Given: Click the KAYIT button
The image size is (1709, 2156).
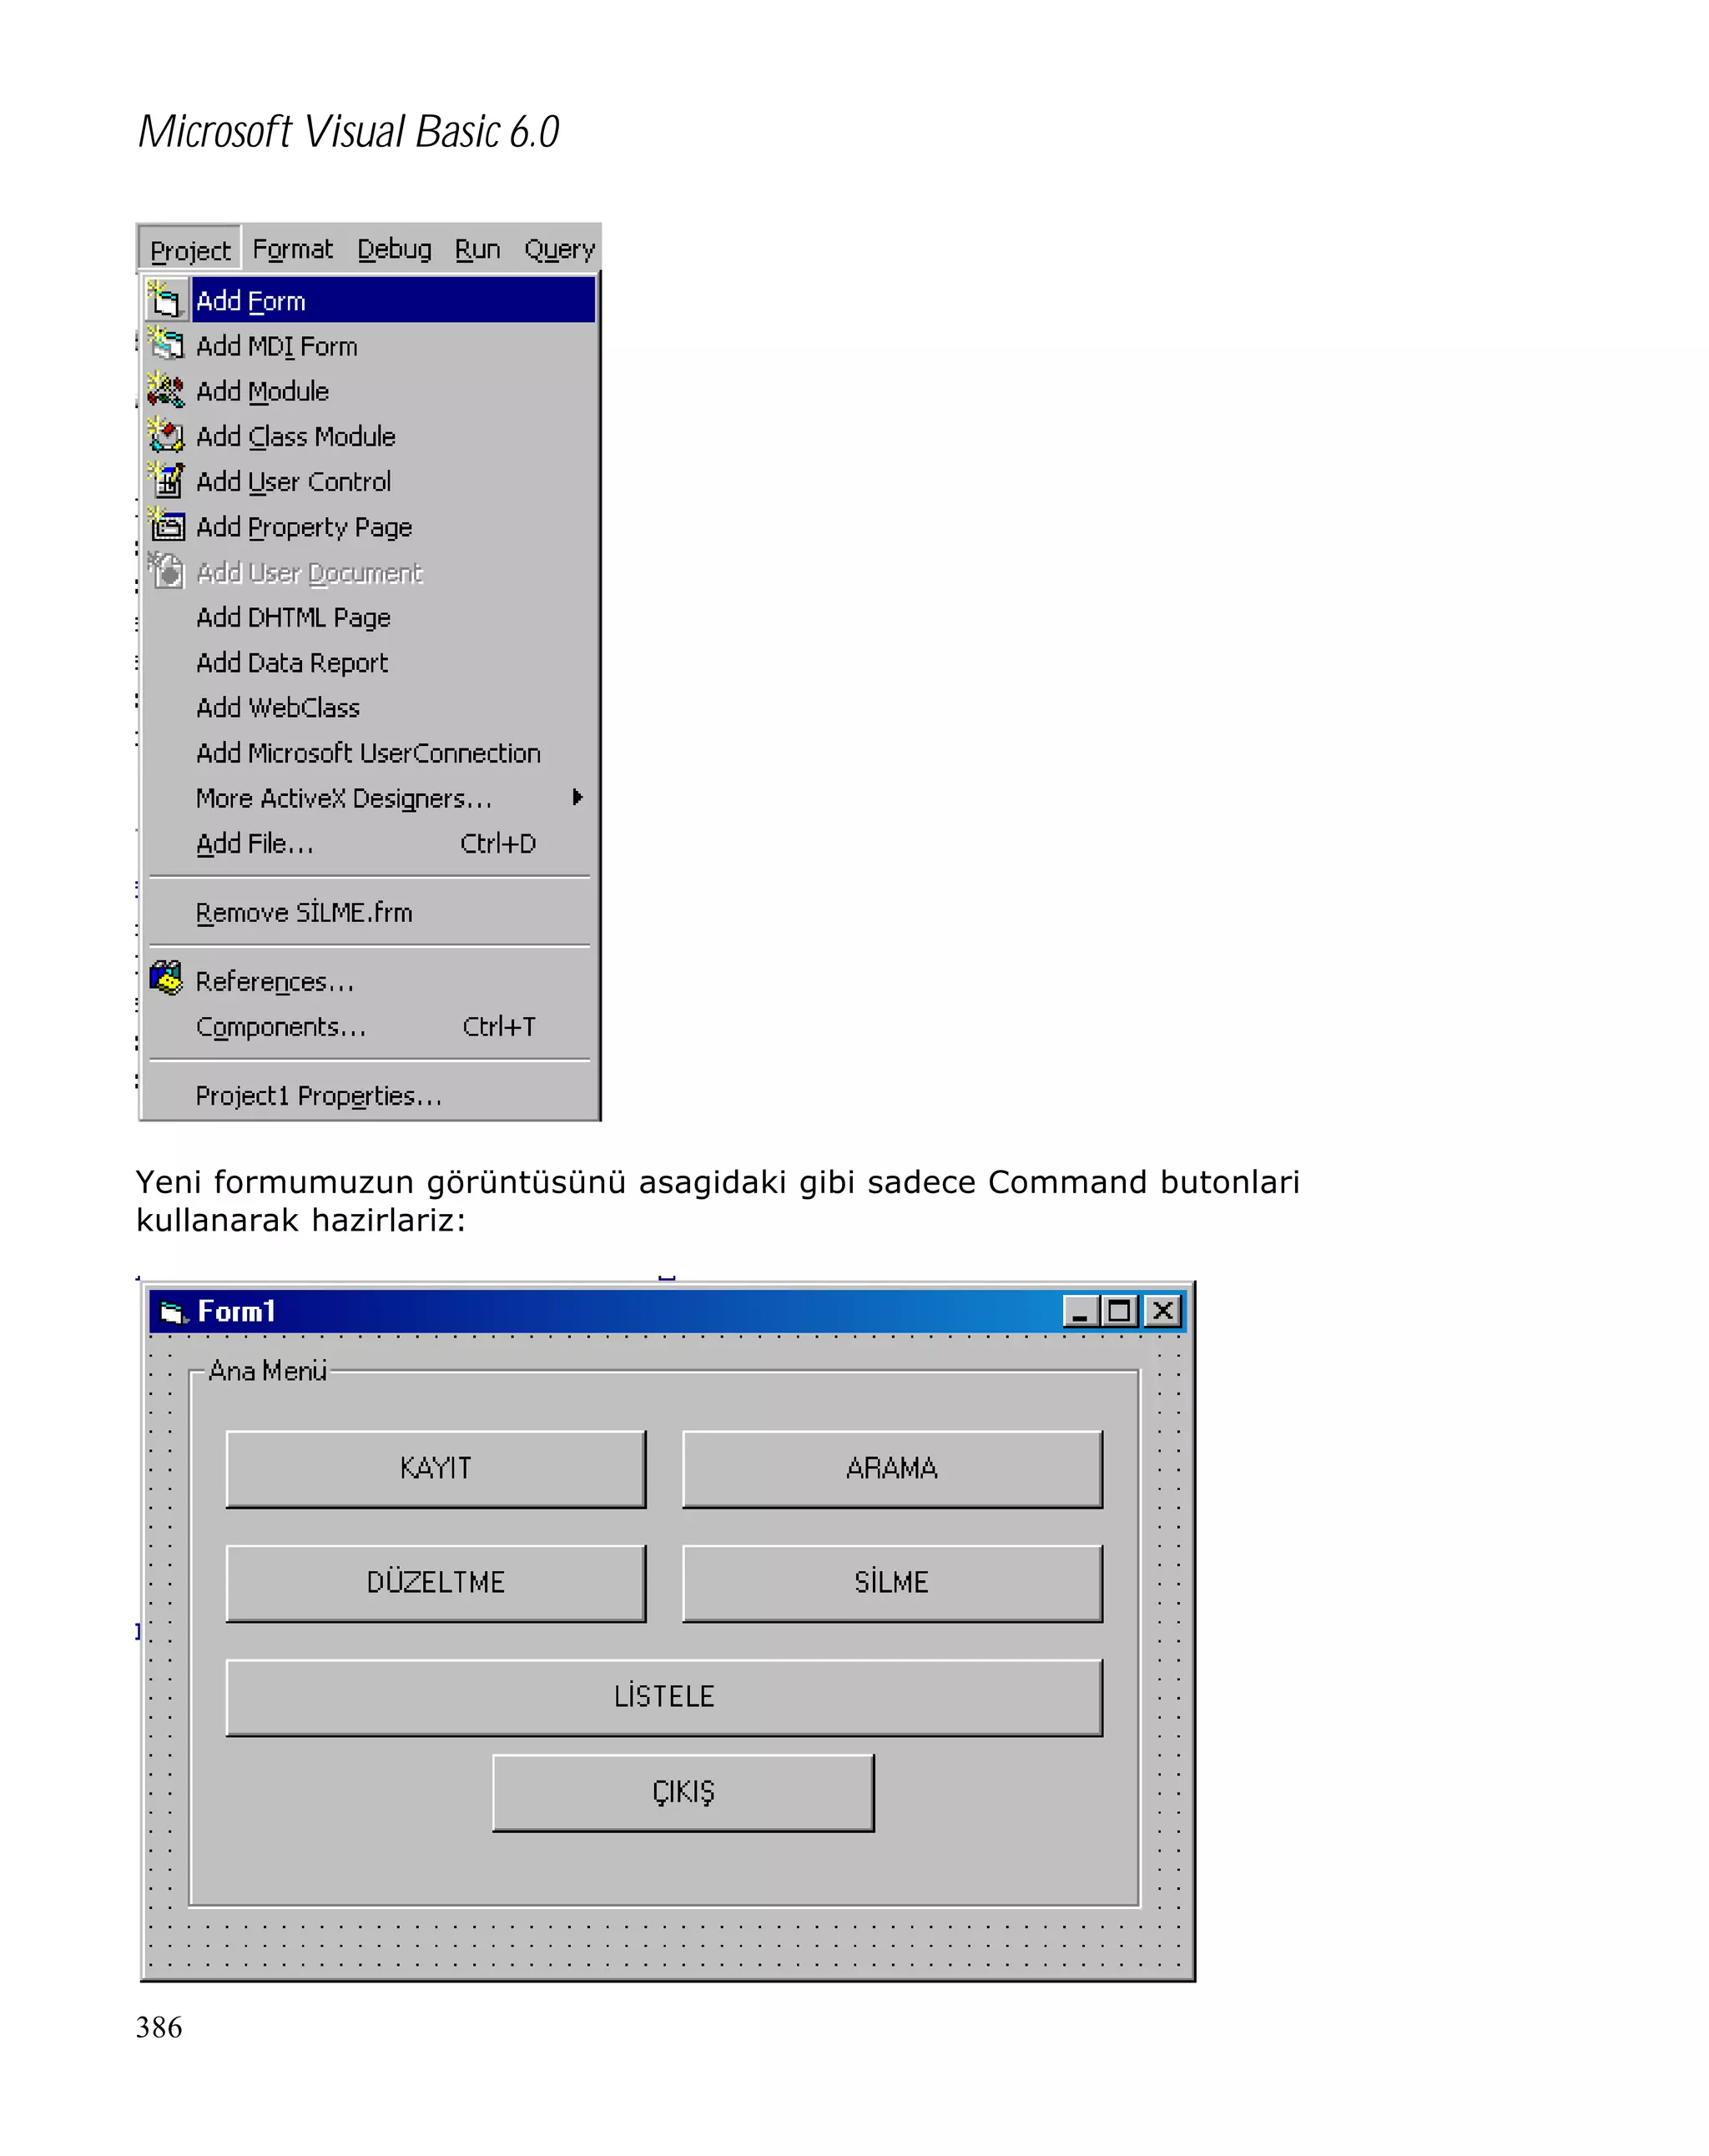Looking at the screenshot, I should (x=435, y=1468).
